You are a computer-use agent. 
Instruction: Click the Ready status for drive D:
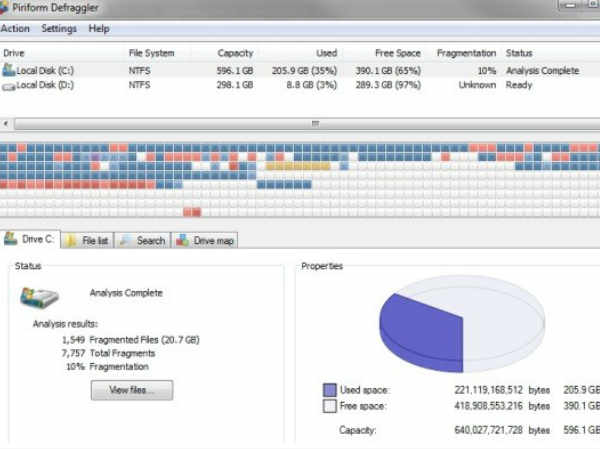click(x=519, y=85)
